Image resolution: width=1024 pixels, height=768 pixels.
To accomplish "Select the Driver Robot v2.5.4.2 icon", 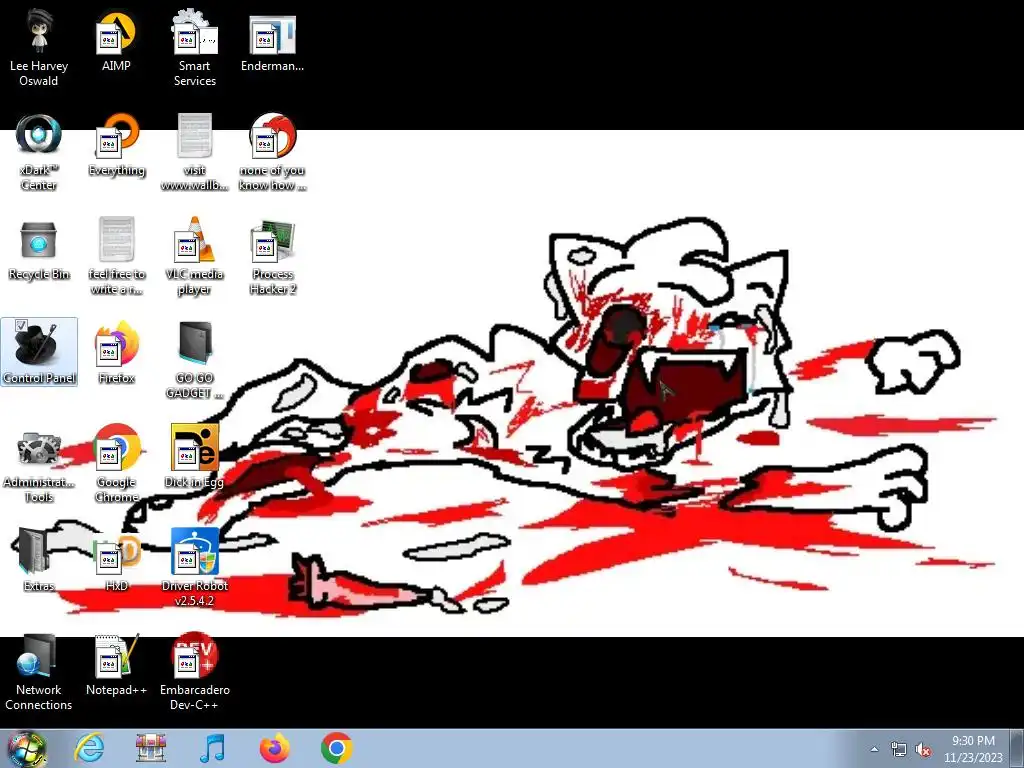I will tap(195, 568).
